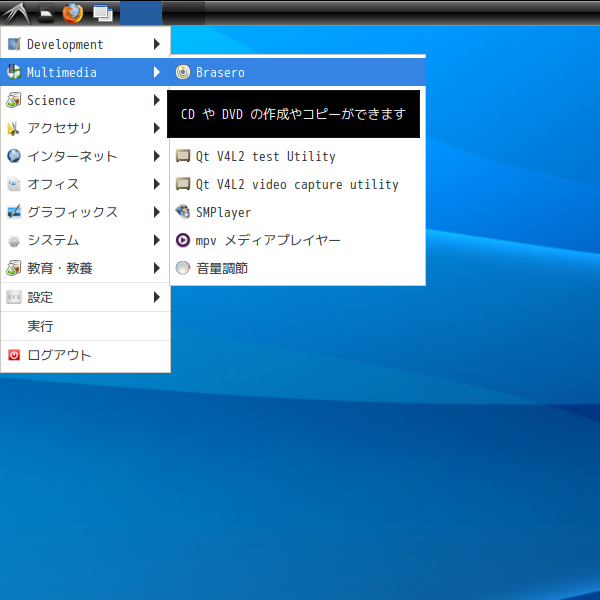Click the Firefox icon in the top panel
The image size is (600, 600).
coord(72,13)
